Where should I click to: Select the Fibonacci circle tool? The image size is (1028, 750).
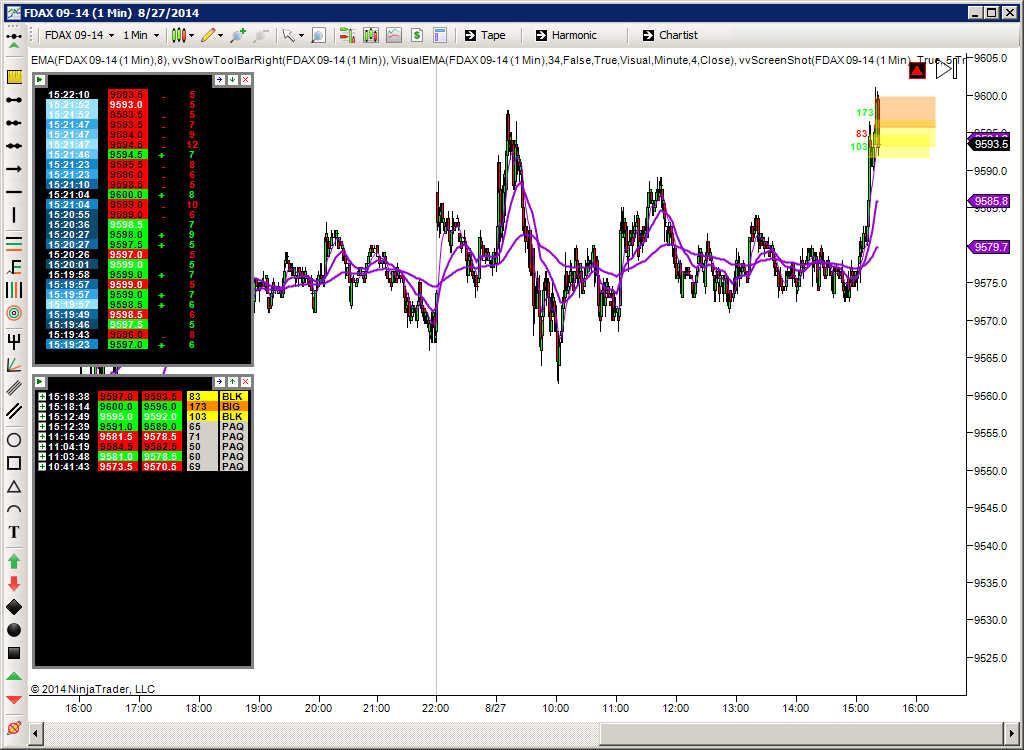(x=14, y=313)
